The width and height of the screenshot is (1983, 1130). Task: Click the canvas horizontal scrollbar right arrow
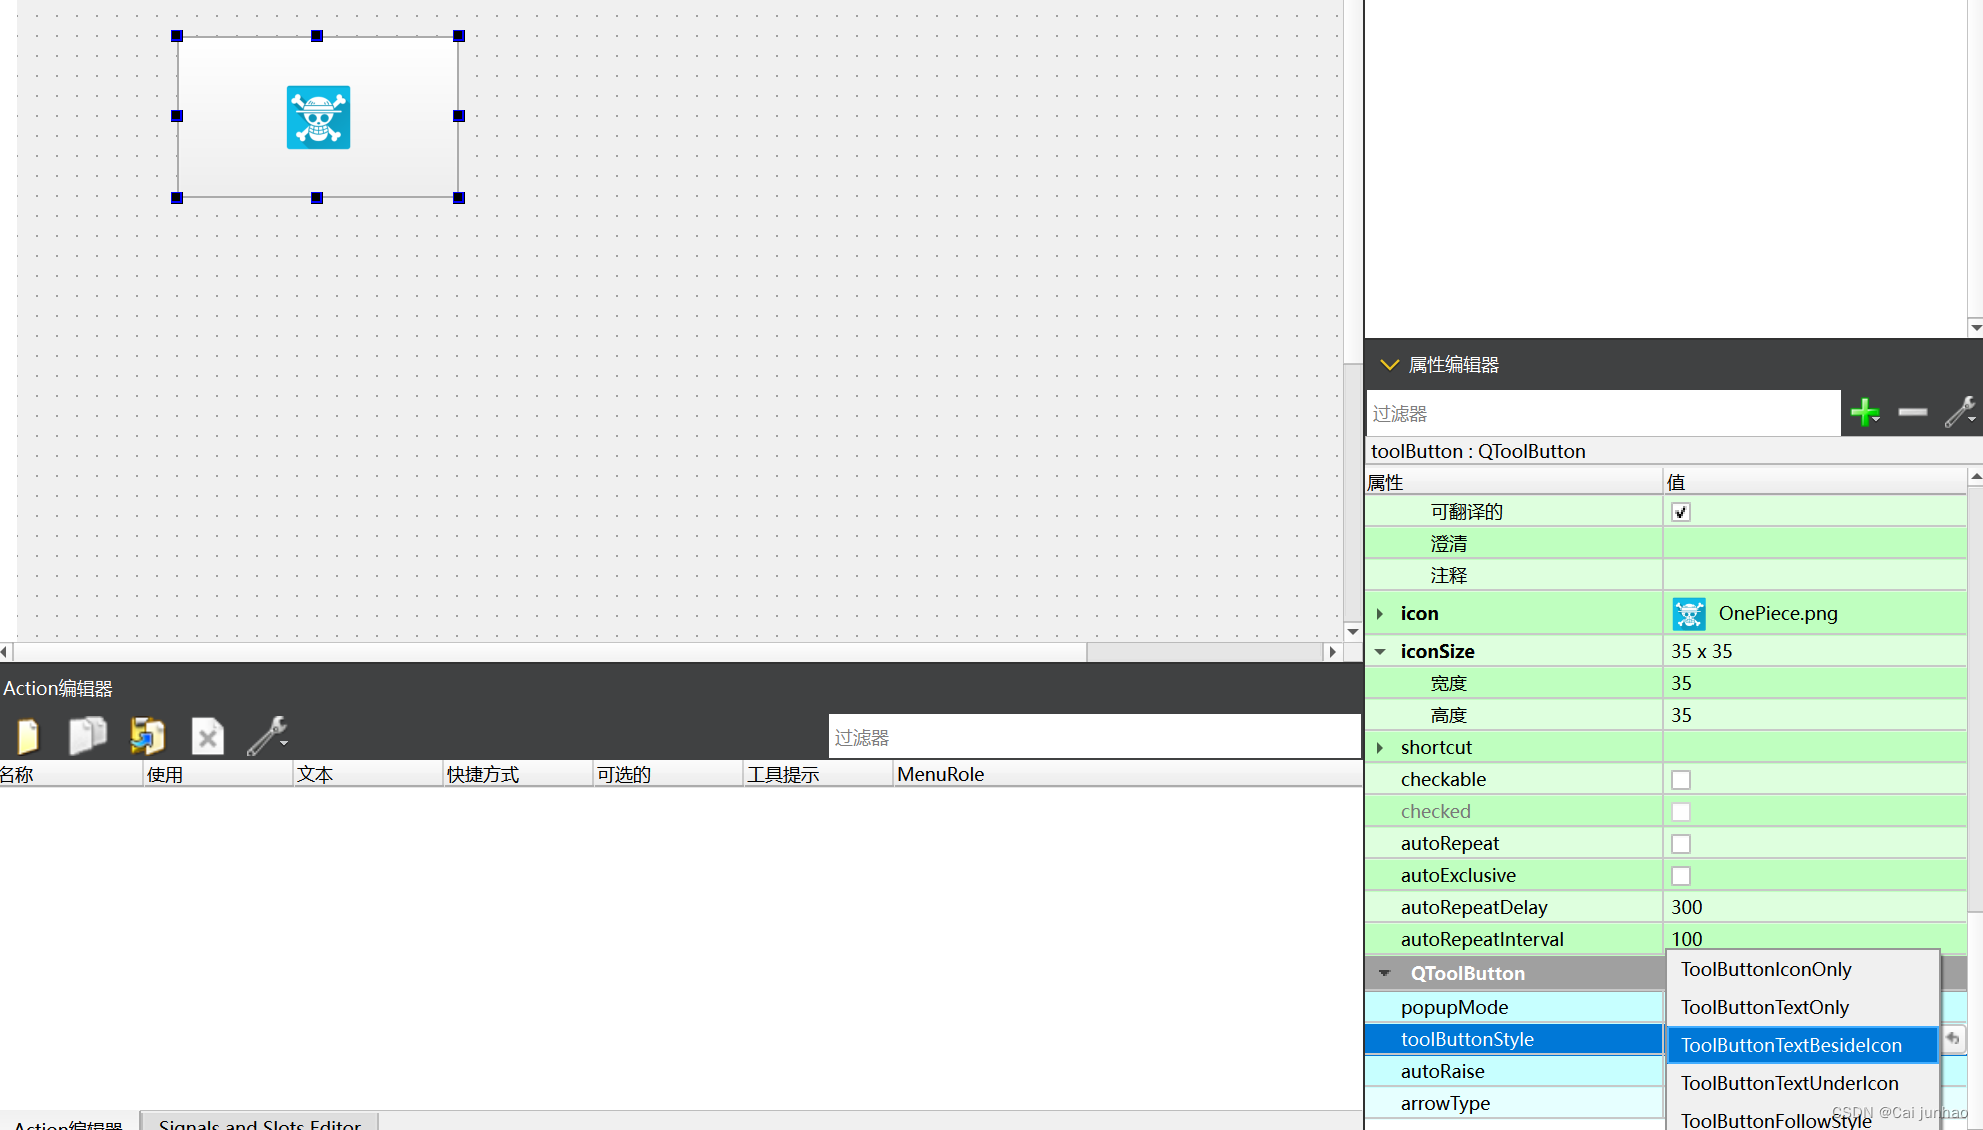(1332, 652)
